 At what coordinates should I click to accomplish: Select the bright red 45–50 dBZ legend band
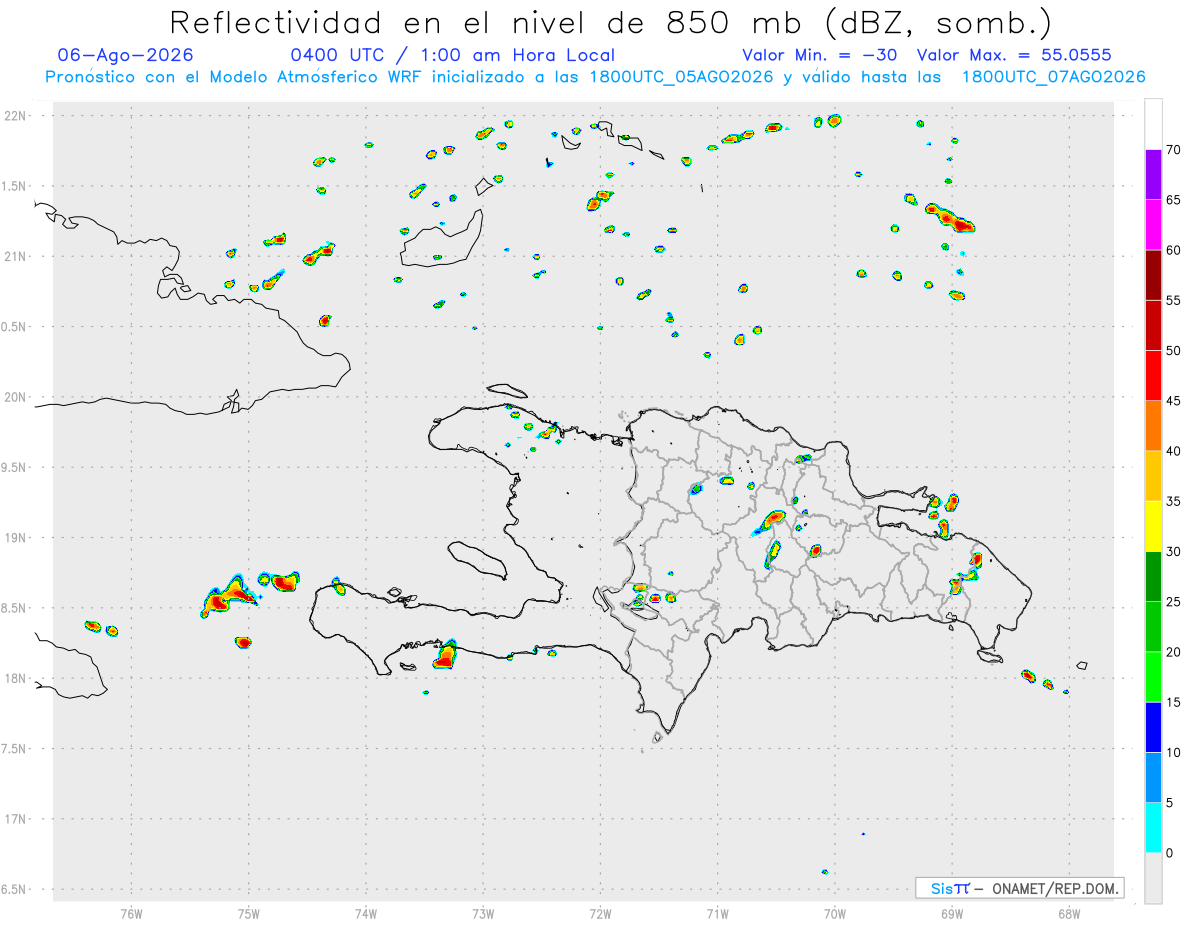1153,376
